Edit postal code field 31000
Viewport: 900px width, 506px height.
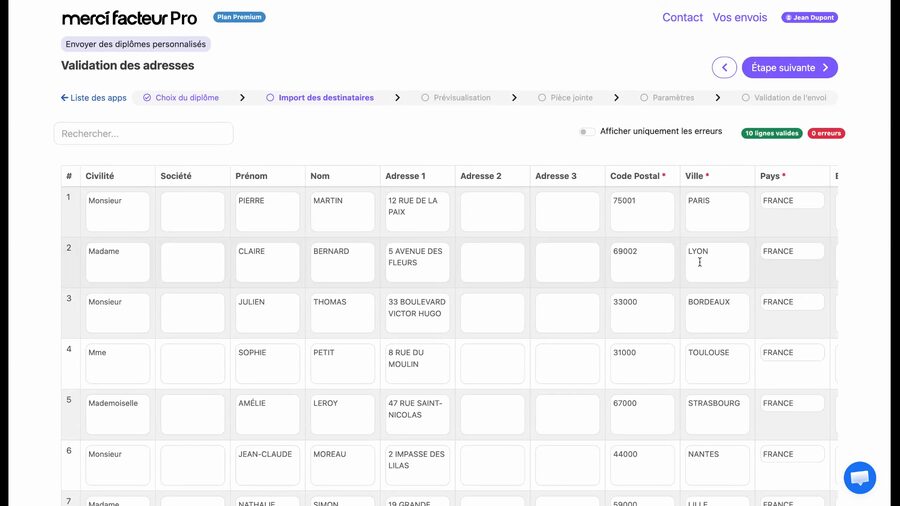click(642, 364)
